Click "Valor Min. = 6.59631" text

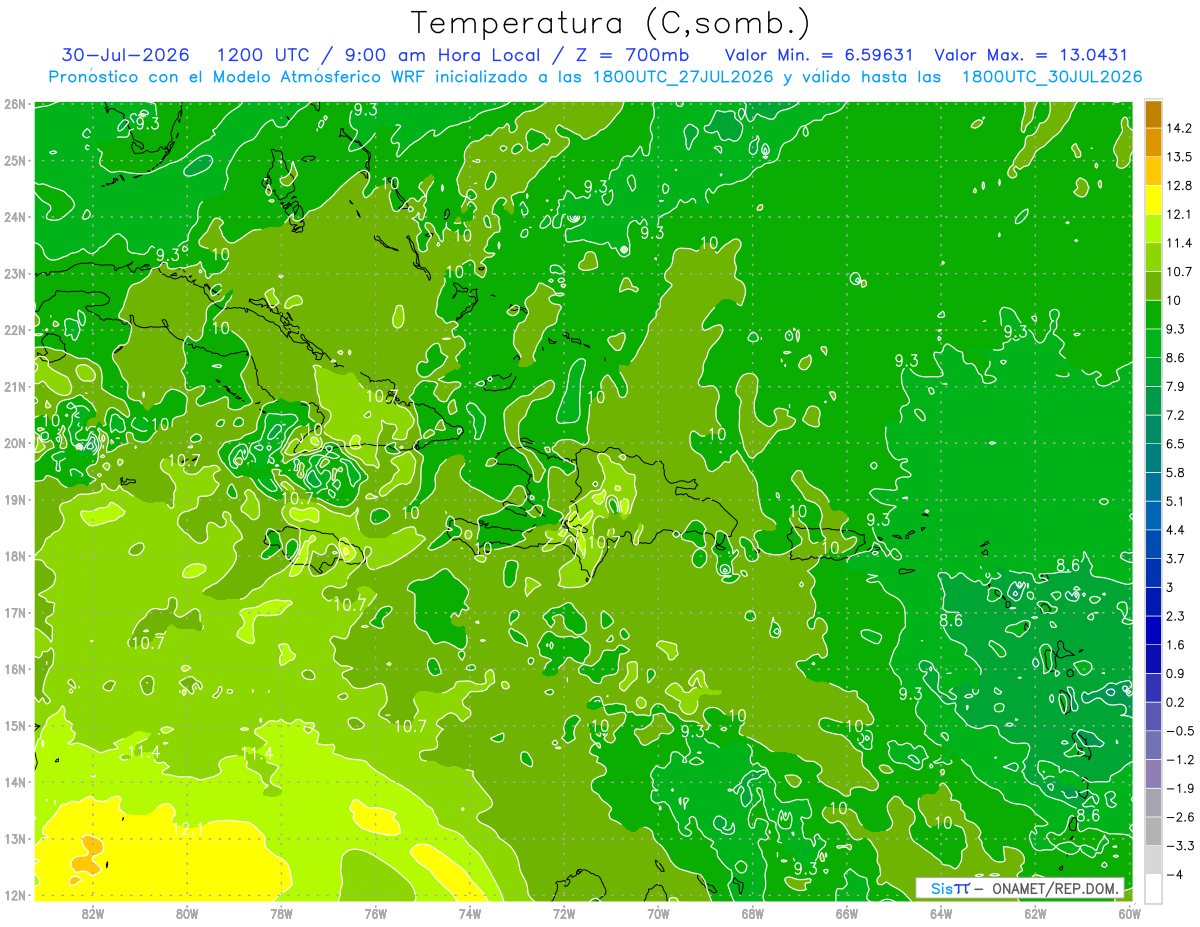tap(819, 55)
